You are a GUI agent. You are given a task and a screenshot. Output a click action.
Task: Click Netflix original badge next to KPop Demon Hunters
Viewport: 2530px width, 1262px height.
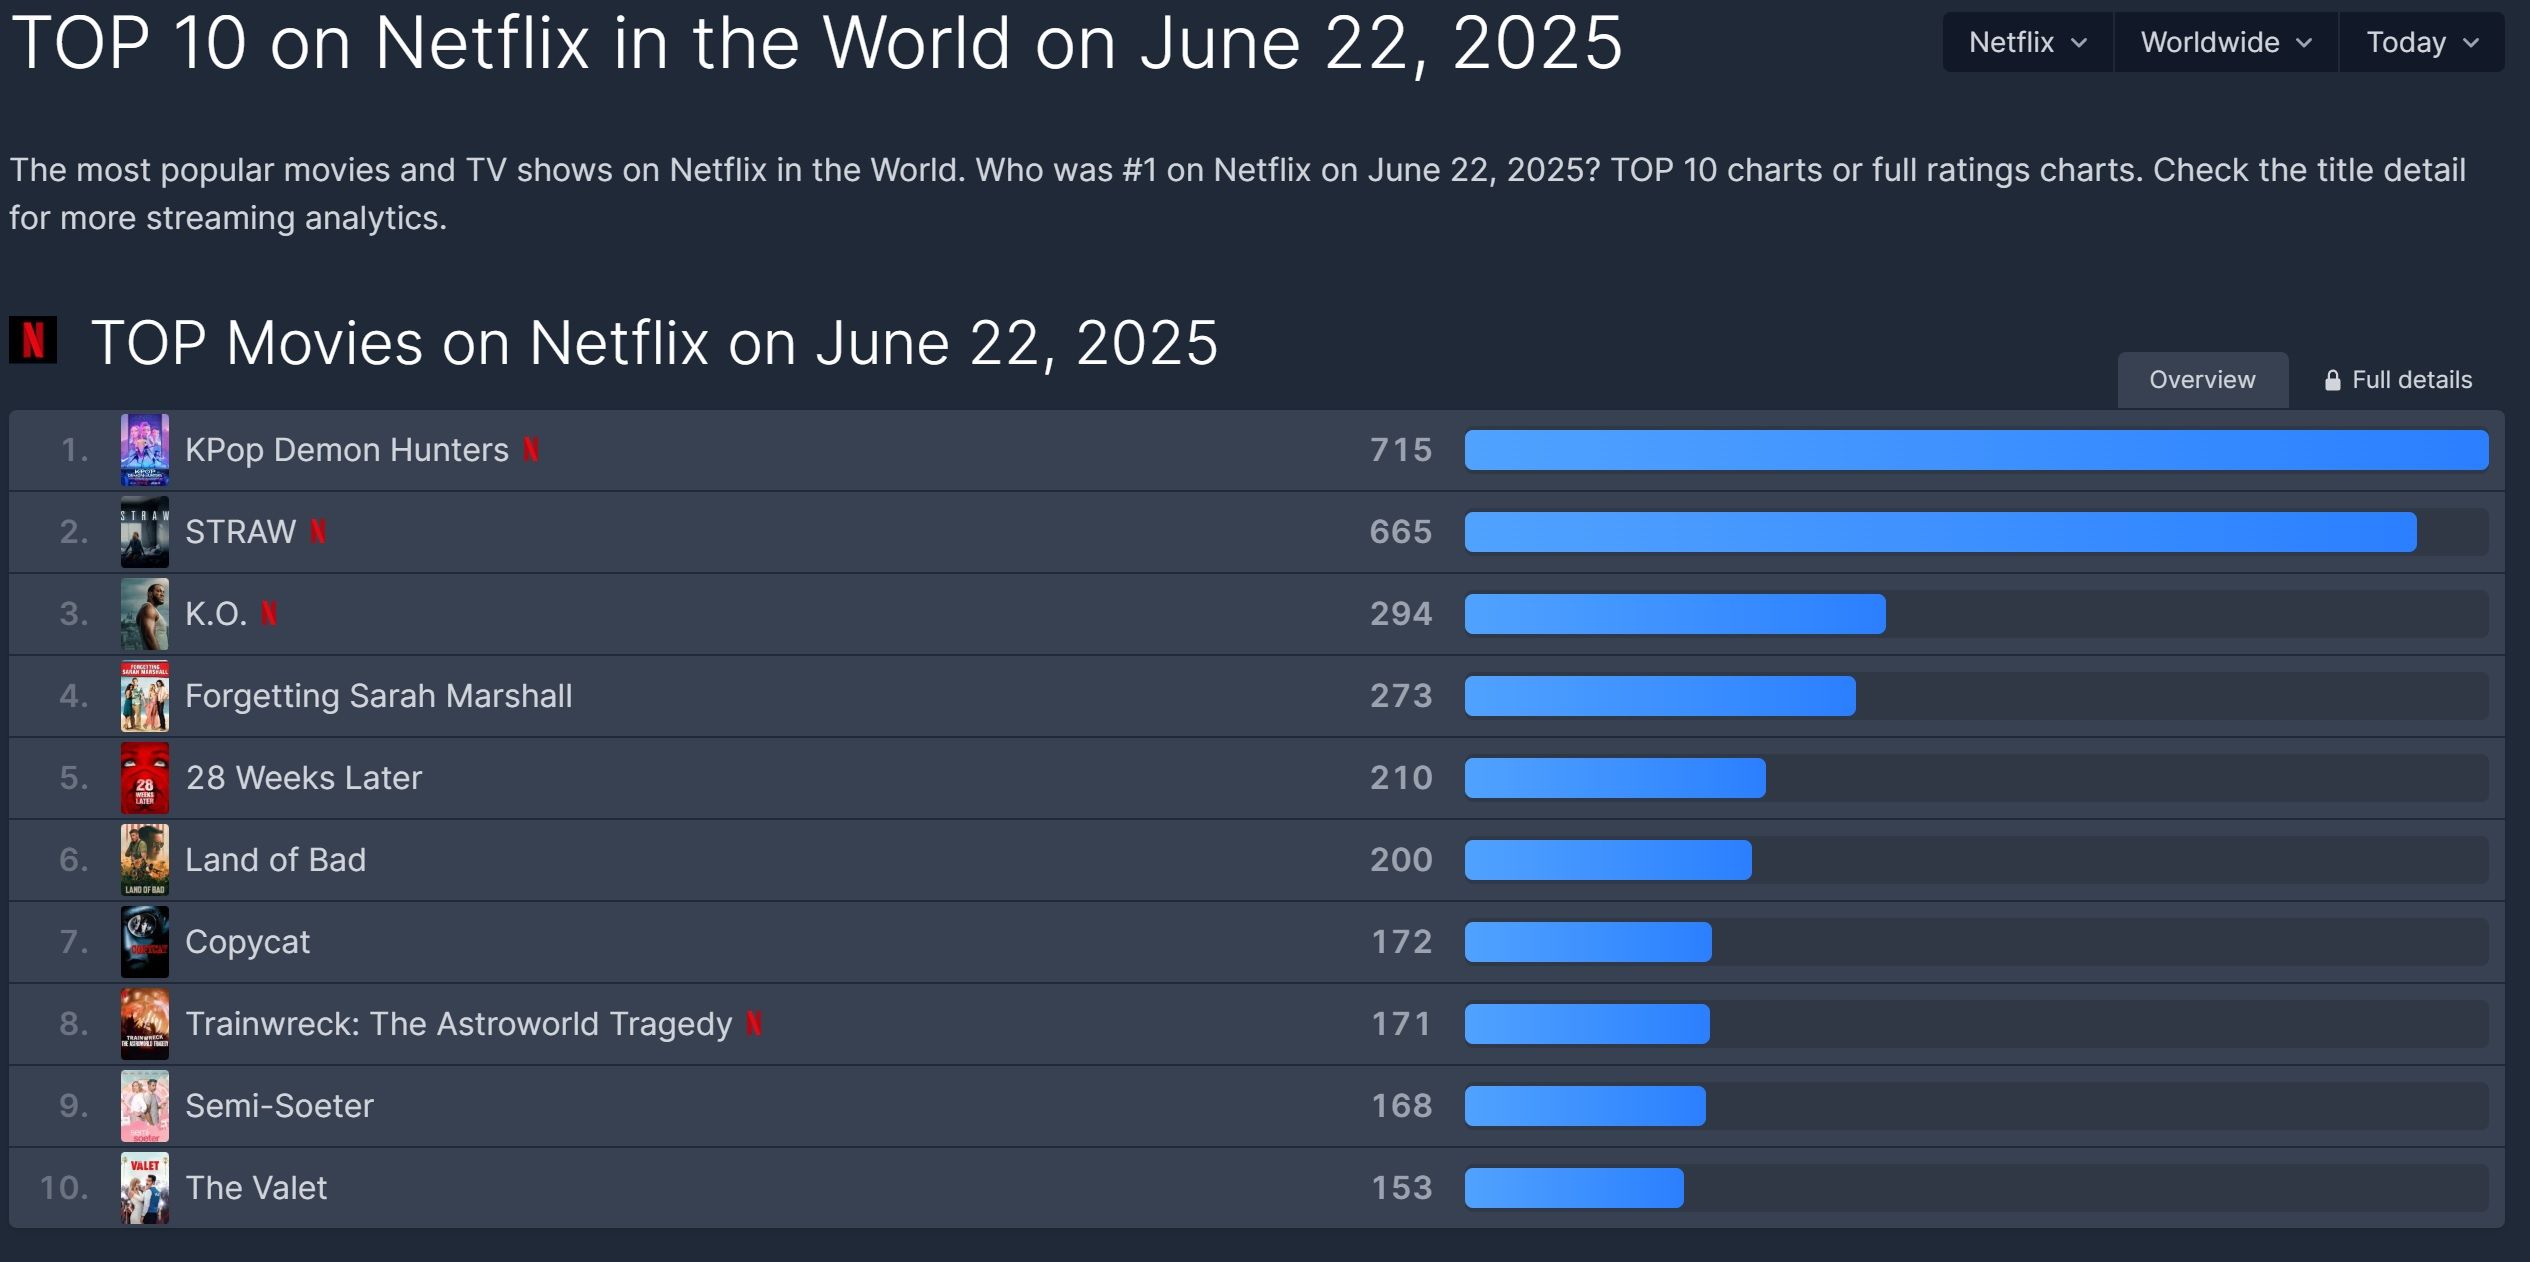pyautogui.click(x=531, y=450)
